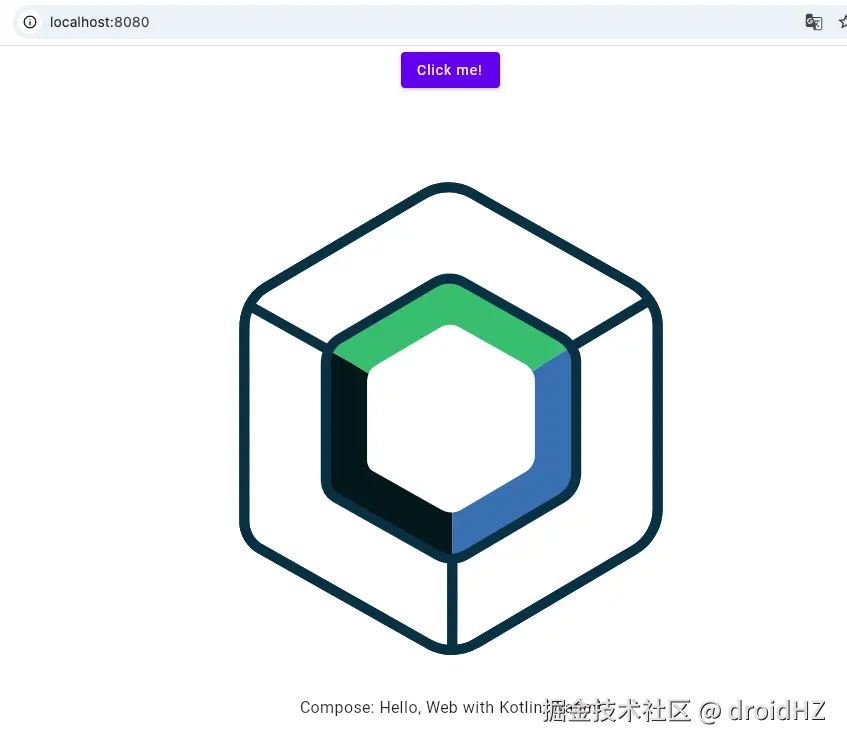Open the site information icon in address bar
The width and height of the screenshot is (847, 746).
pyautogui.click(x=30, y=22)
